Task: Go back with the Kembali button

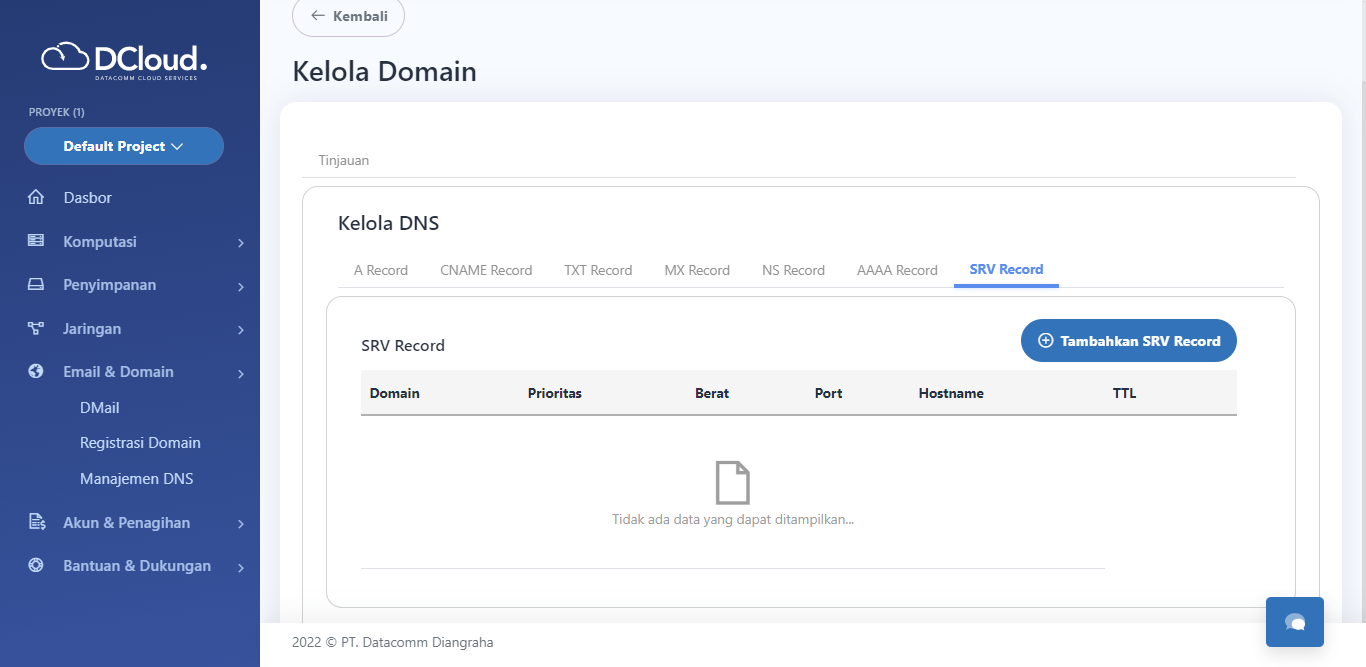Action: pyautogui.click(x=348, y=16)
